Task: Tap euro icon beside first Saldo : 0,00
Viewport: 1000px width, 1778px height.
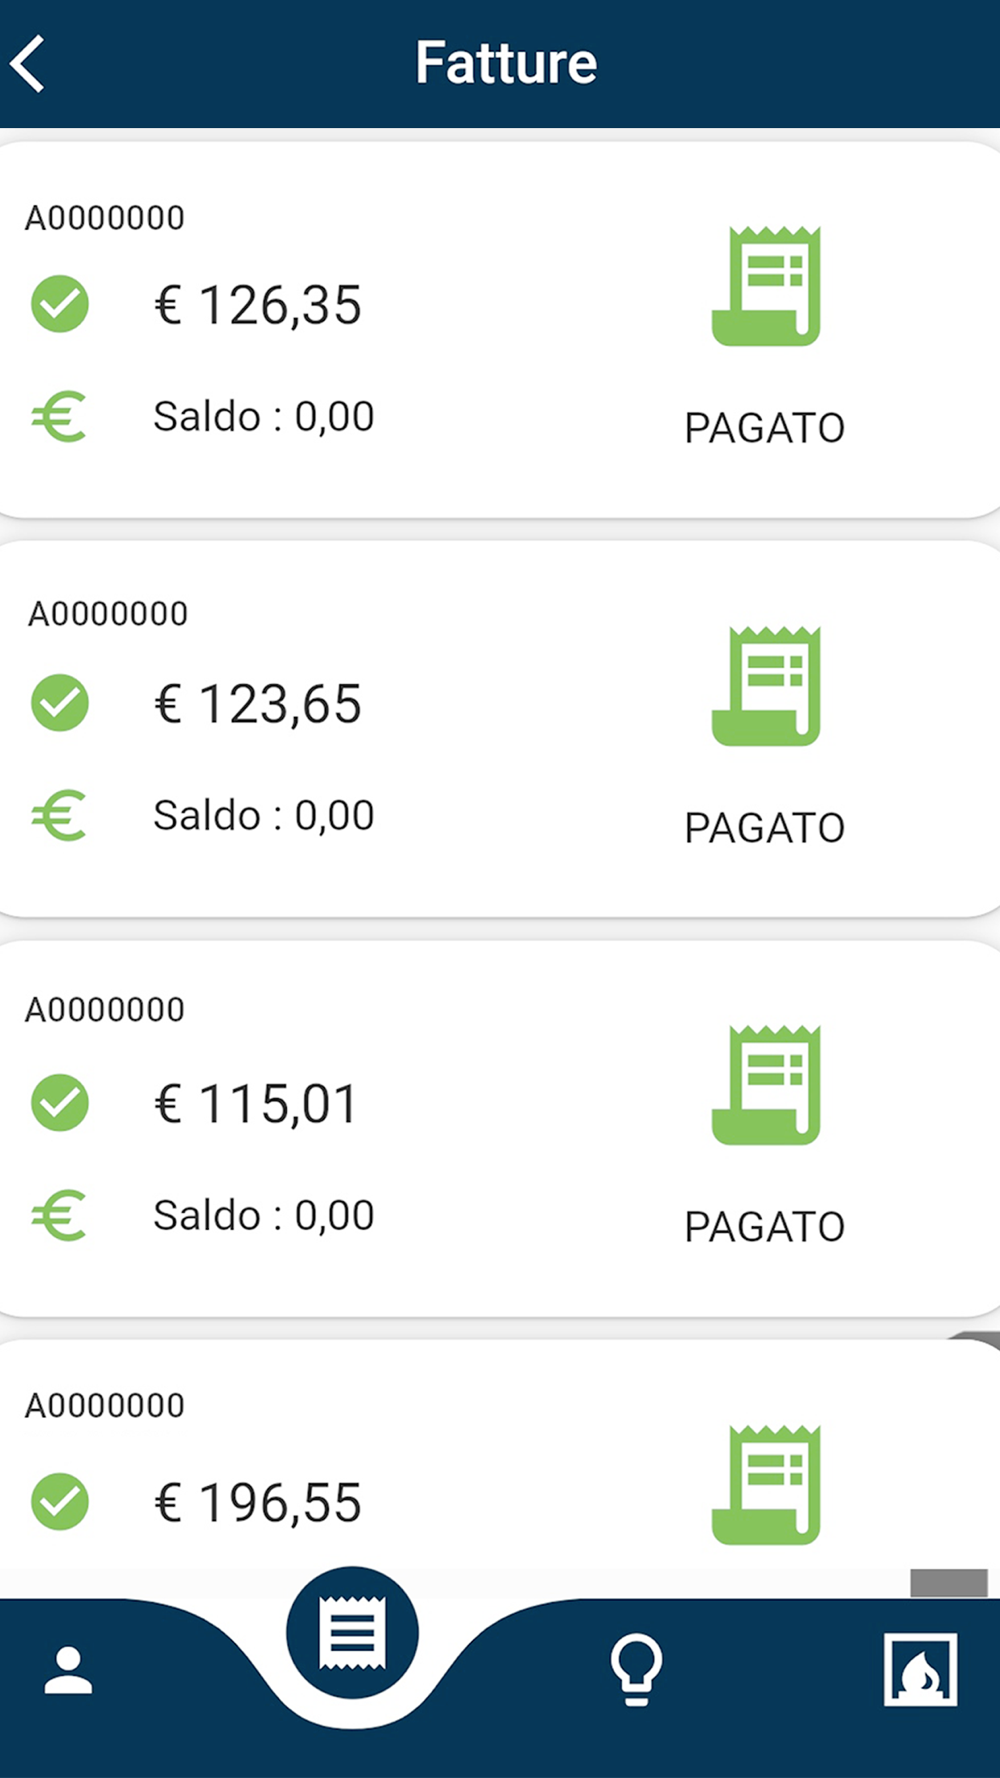Action: pos(59,417)
